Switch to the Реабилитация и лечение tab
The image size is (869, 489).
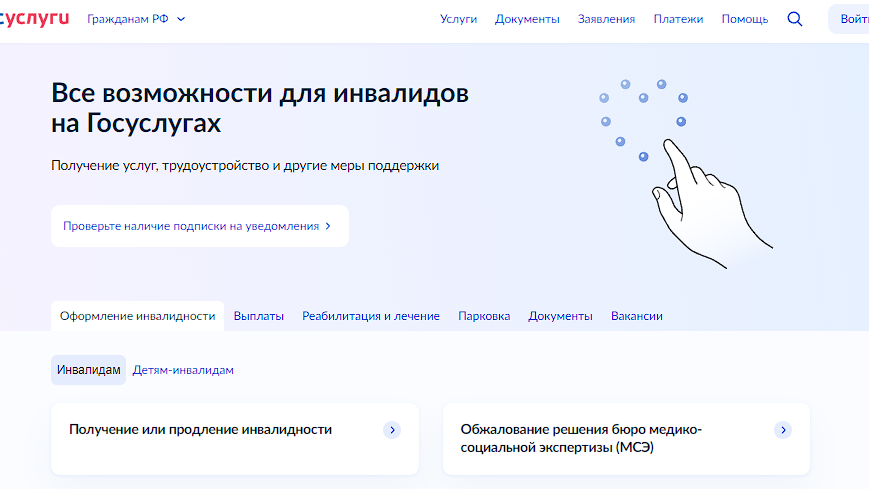pyautogui.click(x=371, y=316)
